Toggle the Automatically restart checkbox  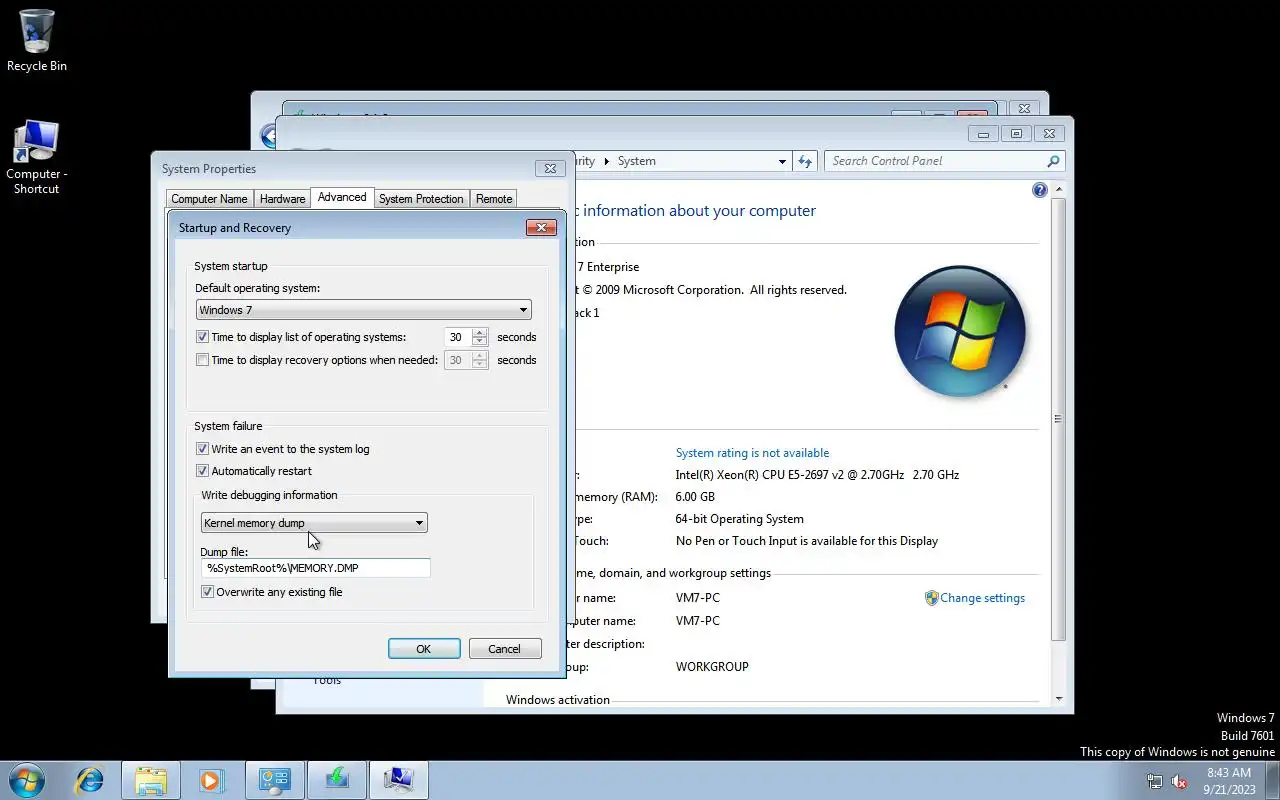point(202,471)
